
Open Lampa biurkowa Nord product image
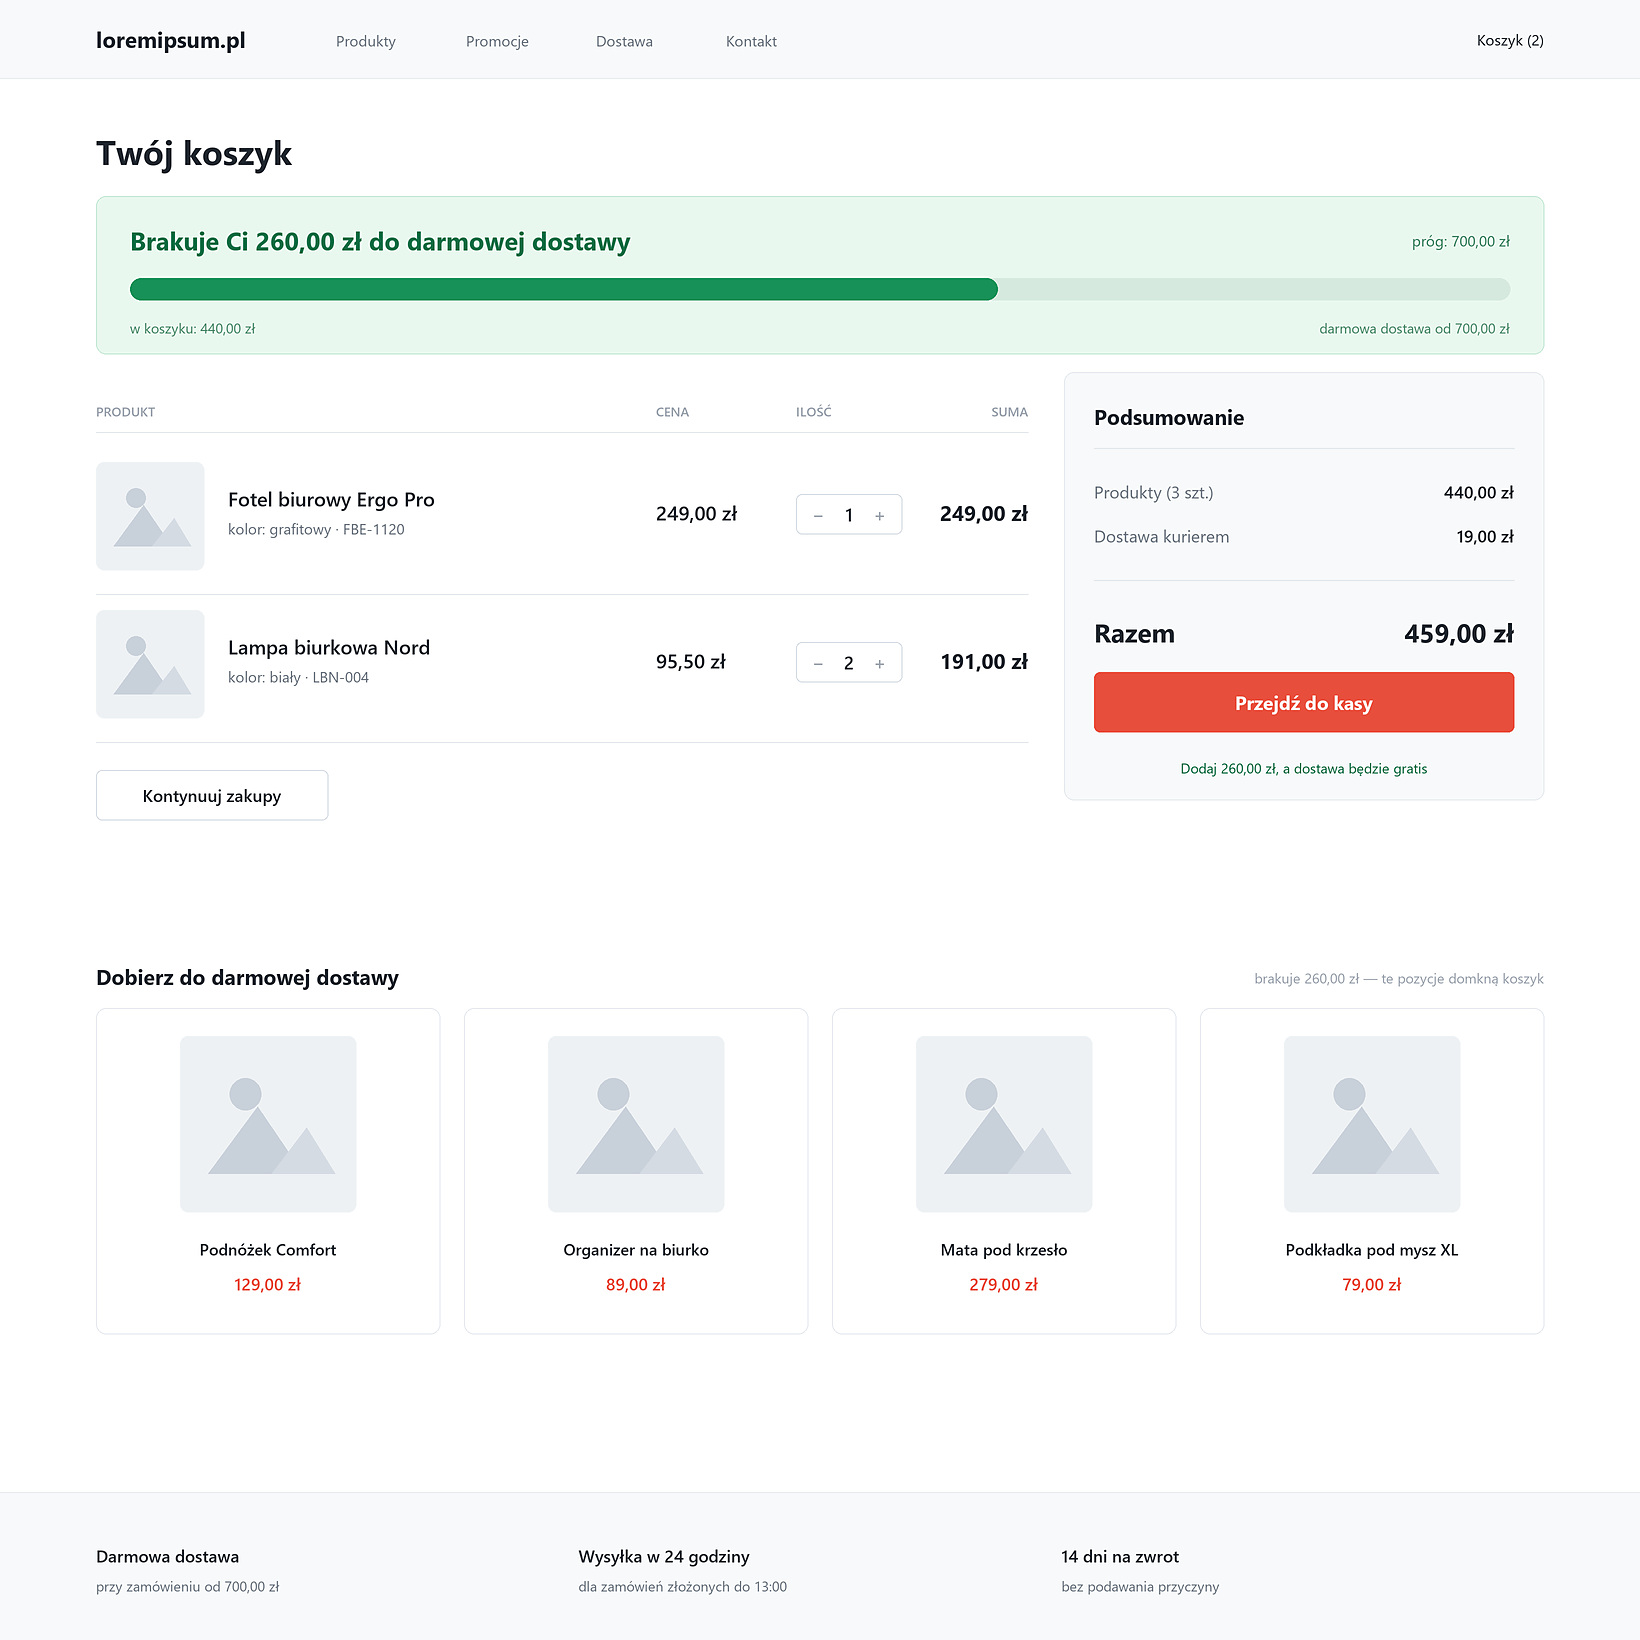150,664
